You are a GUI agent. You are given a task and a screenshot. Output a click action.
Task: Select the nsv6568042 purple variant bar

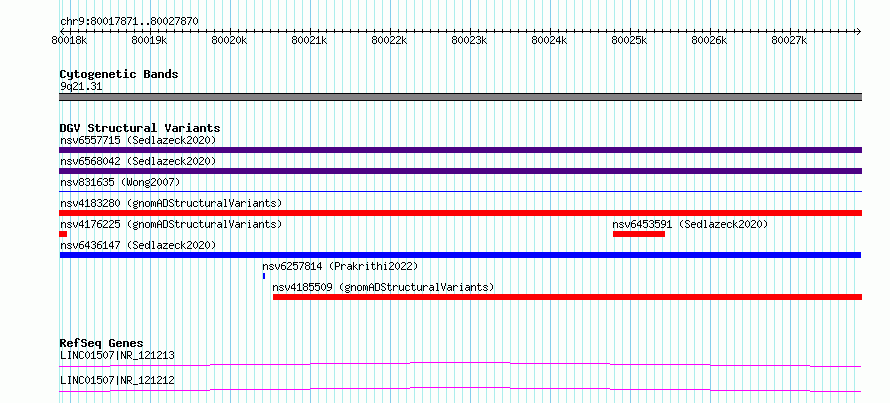(460, 171)
